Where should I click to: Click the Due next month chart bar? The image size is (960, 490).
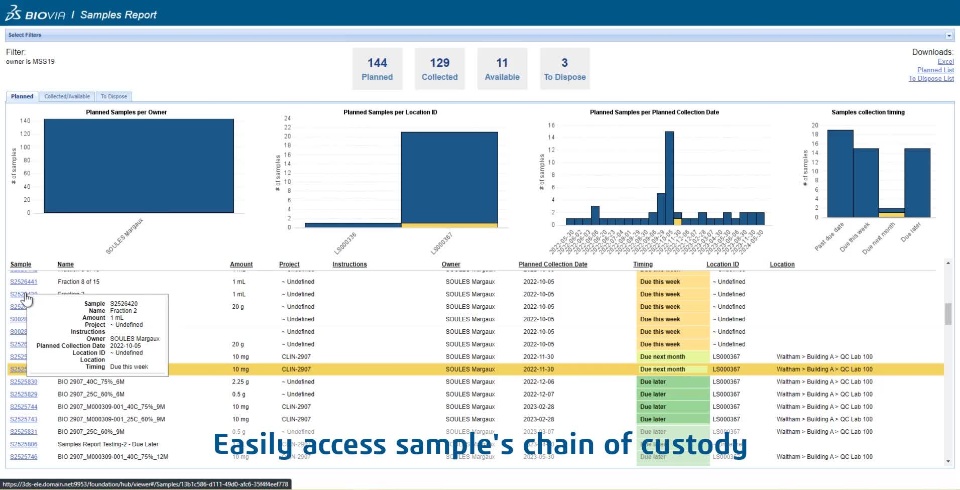[891, 213]
